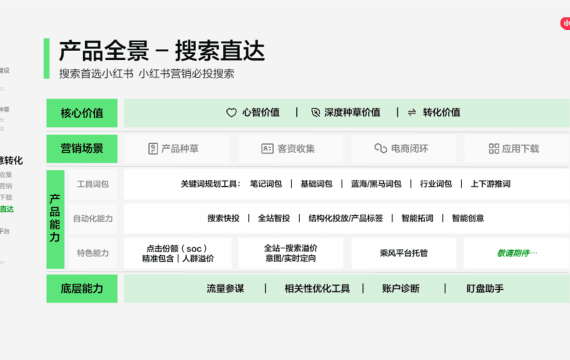Image resolution: width=570 pixels, height=360 pixels.
Task: Click the green 敬请期待 card
Action: [x=517, y=253]
